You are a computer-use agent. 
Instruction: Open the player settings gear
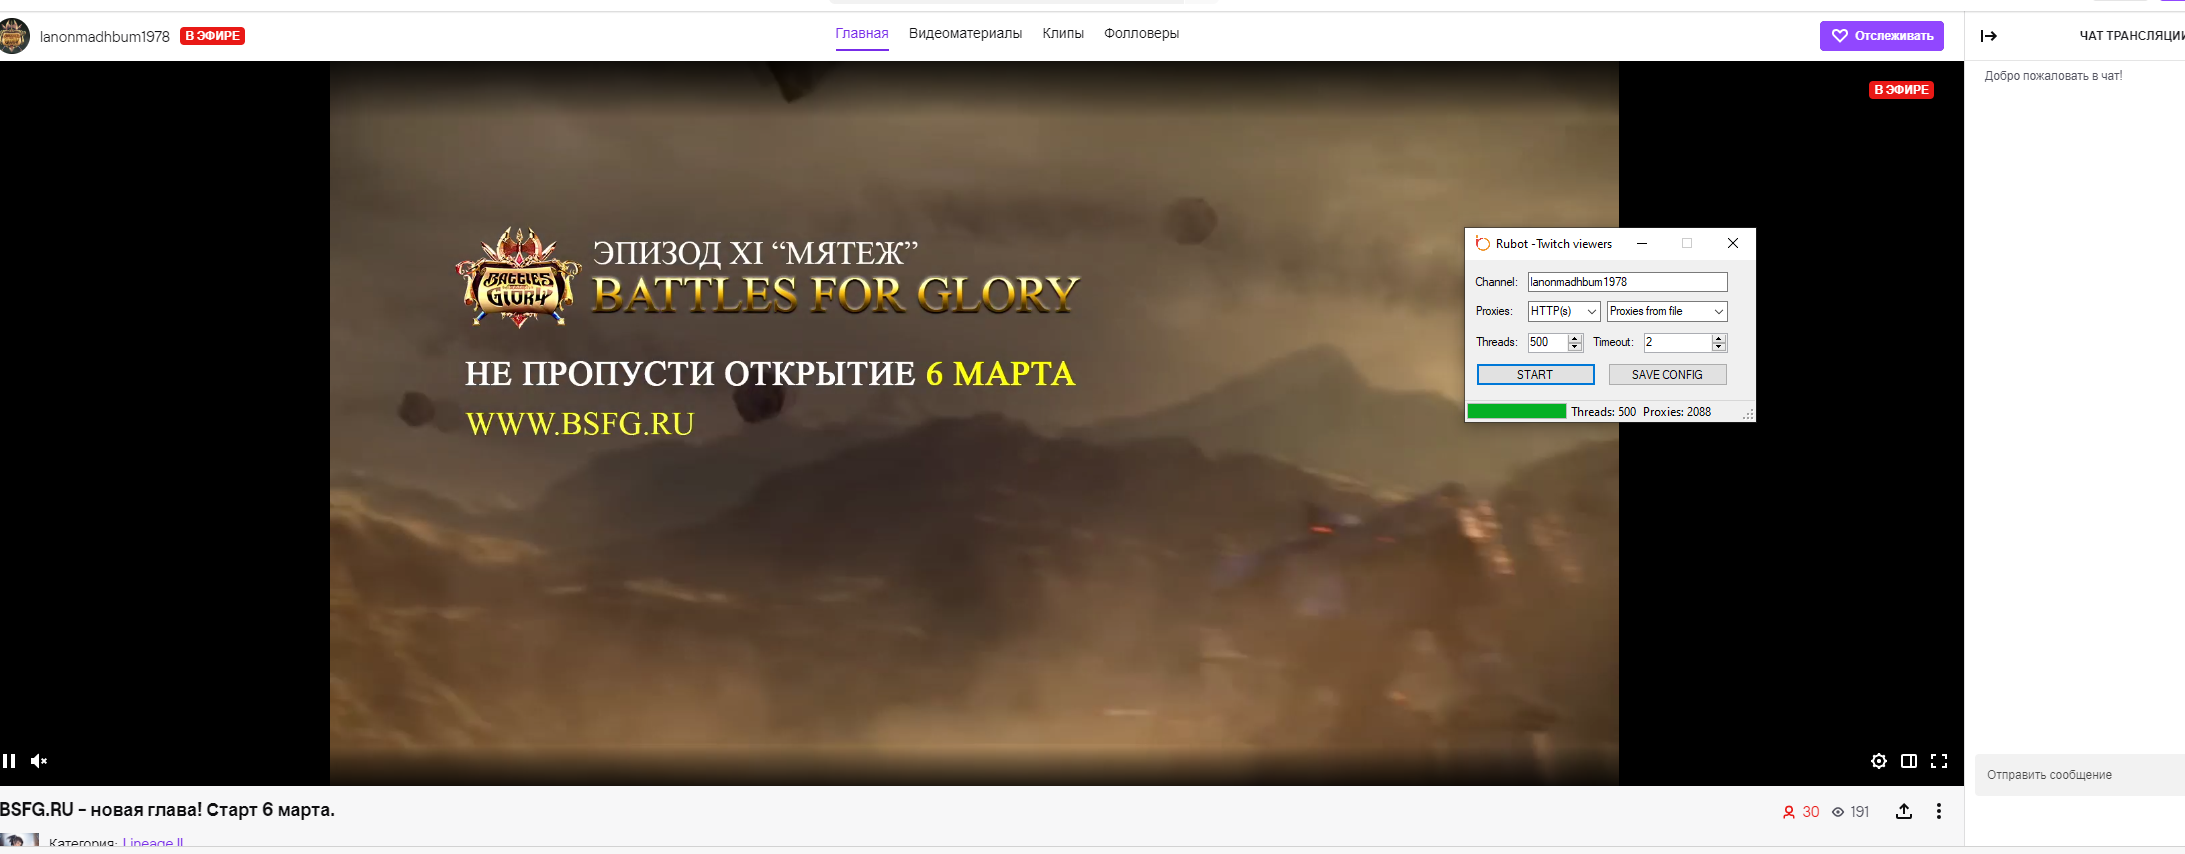1878,761
